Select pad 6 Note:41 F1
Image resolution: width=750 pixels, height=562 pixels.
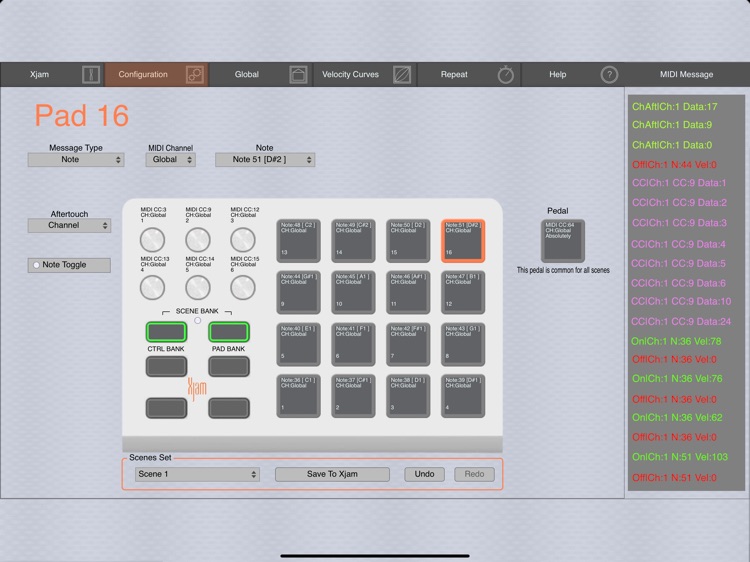(x=353, y=344)
